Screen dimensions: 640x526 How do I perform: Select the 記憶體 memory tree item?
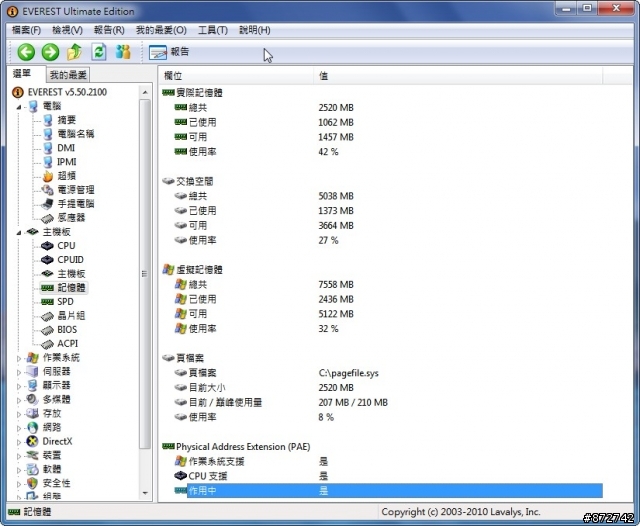(71, 288)
